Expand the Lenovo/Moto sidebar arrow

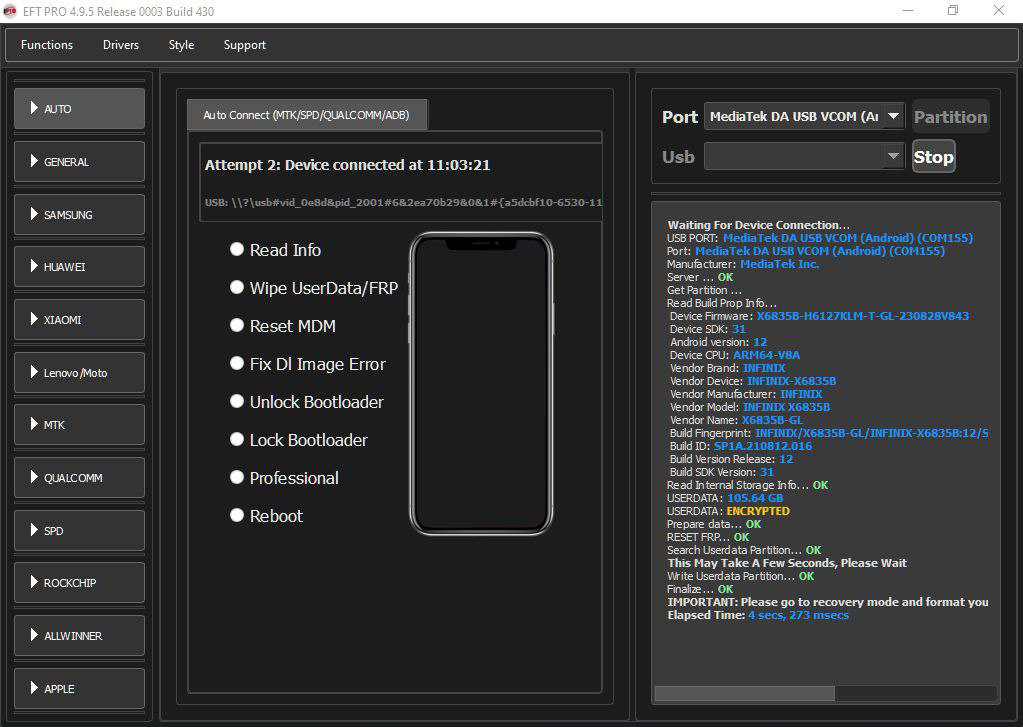34,371
